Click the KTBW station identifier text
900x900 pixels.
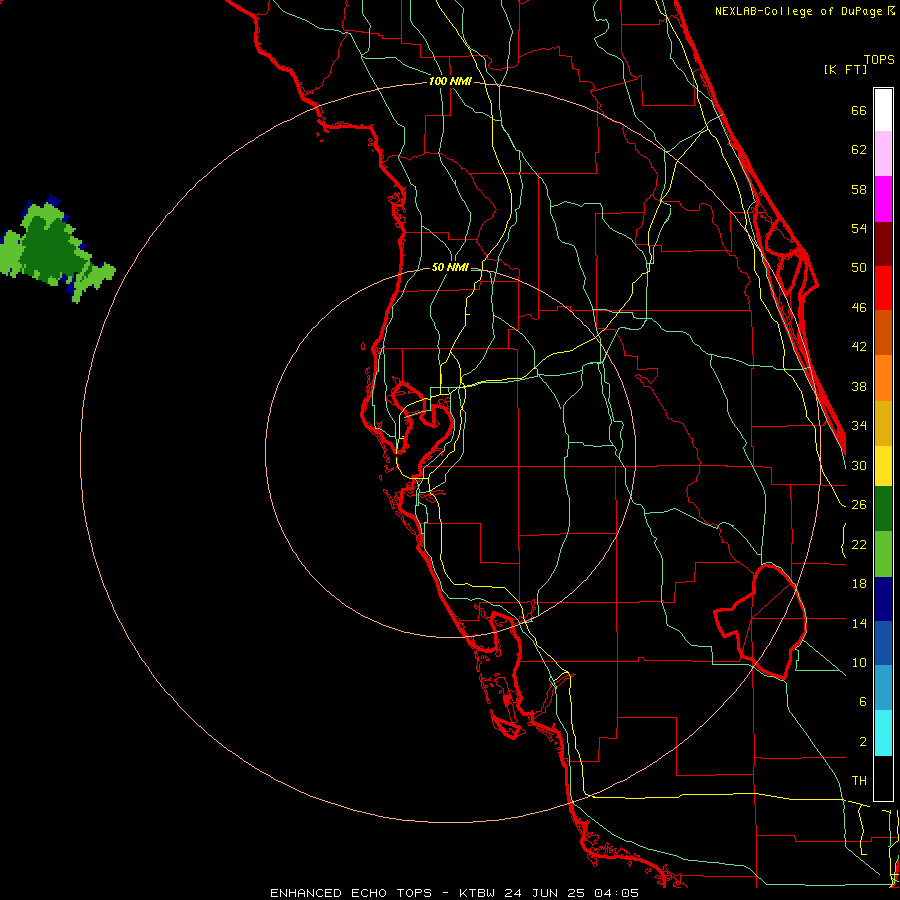coord(477,893)
